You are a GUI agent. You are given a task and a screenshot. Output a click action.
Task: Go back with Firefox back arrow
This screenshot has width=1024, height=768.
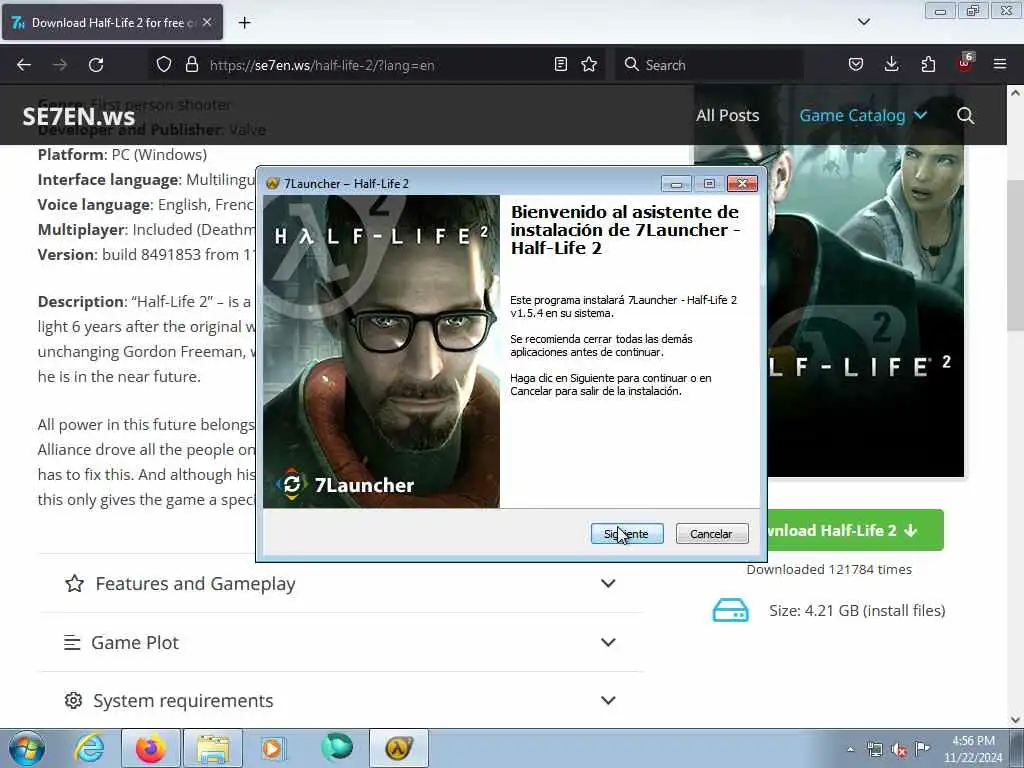(x=24, y=65)
